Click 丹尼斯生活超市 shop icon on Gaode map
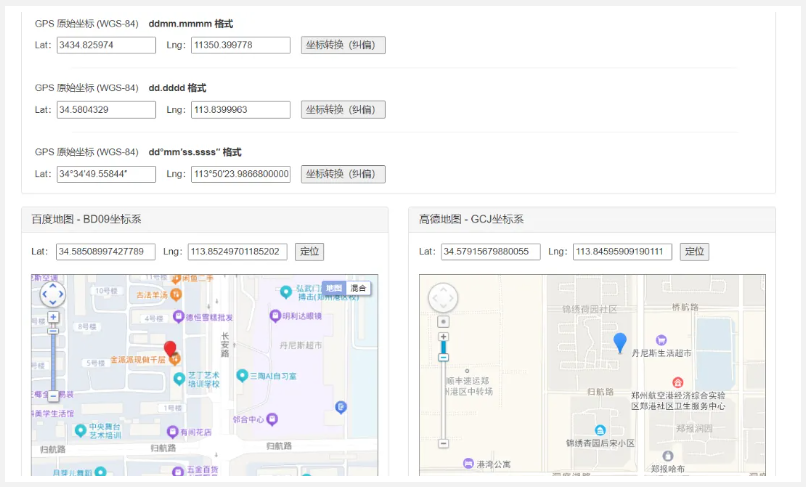 [660, 340]
